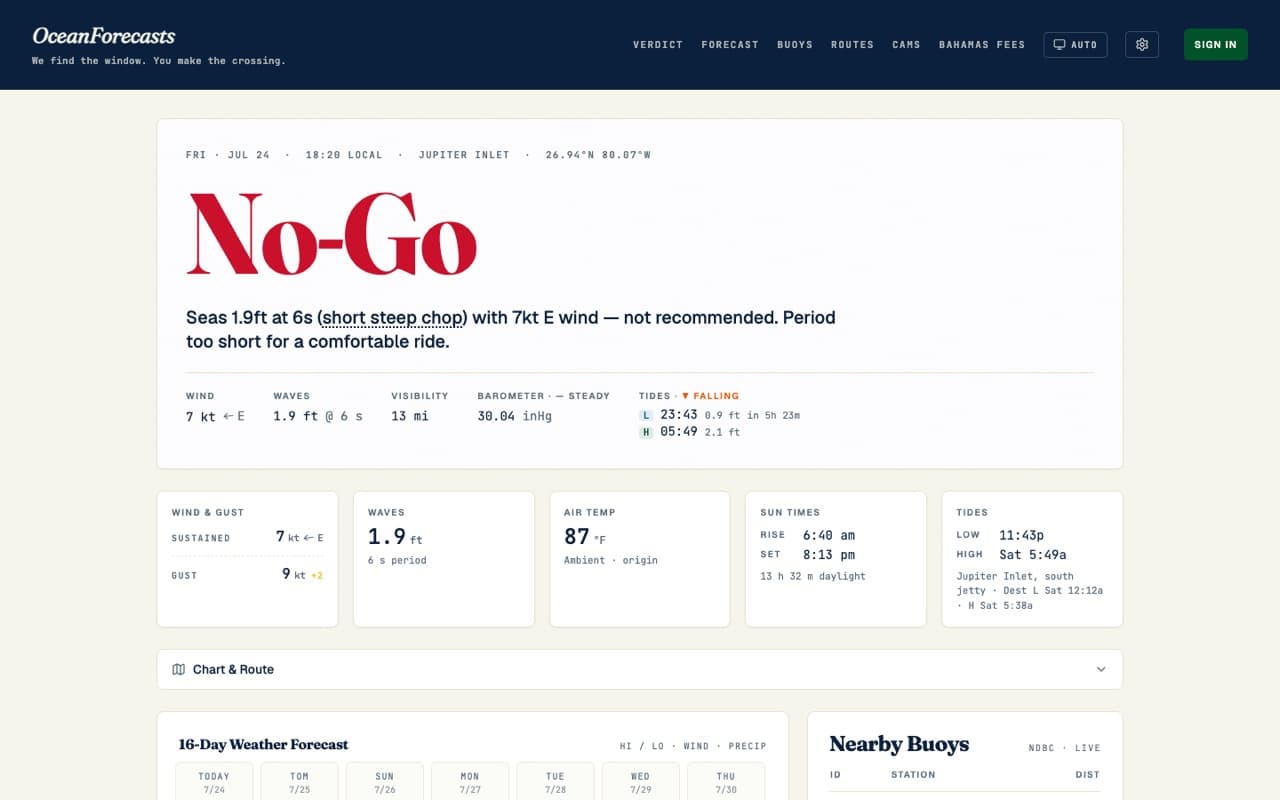The height and width of the screenshot is (800, 1280).
Task: Click the OceanForecasts logo
Action: (104, 37)
